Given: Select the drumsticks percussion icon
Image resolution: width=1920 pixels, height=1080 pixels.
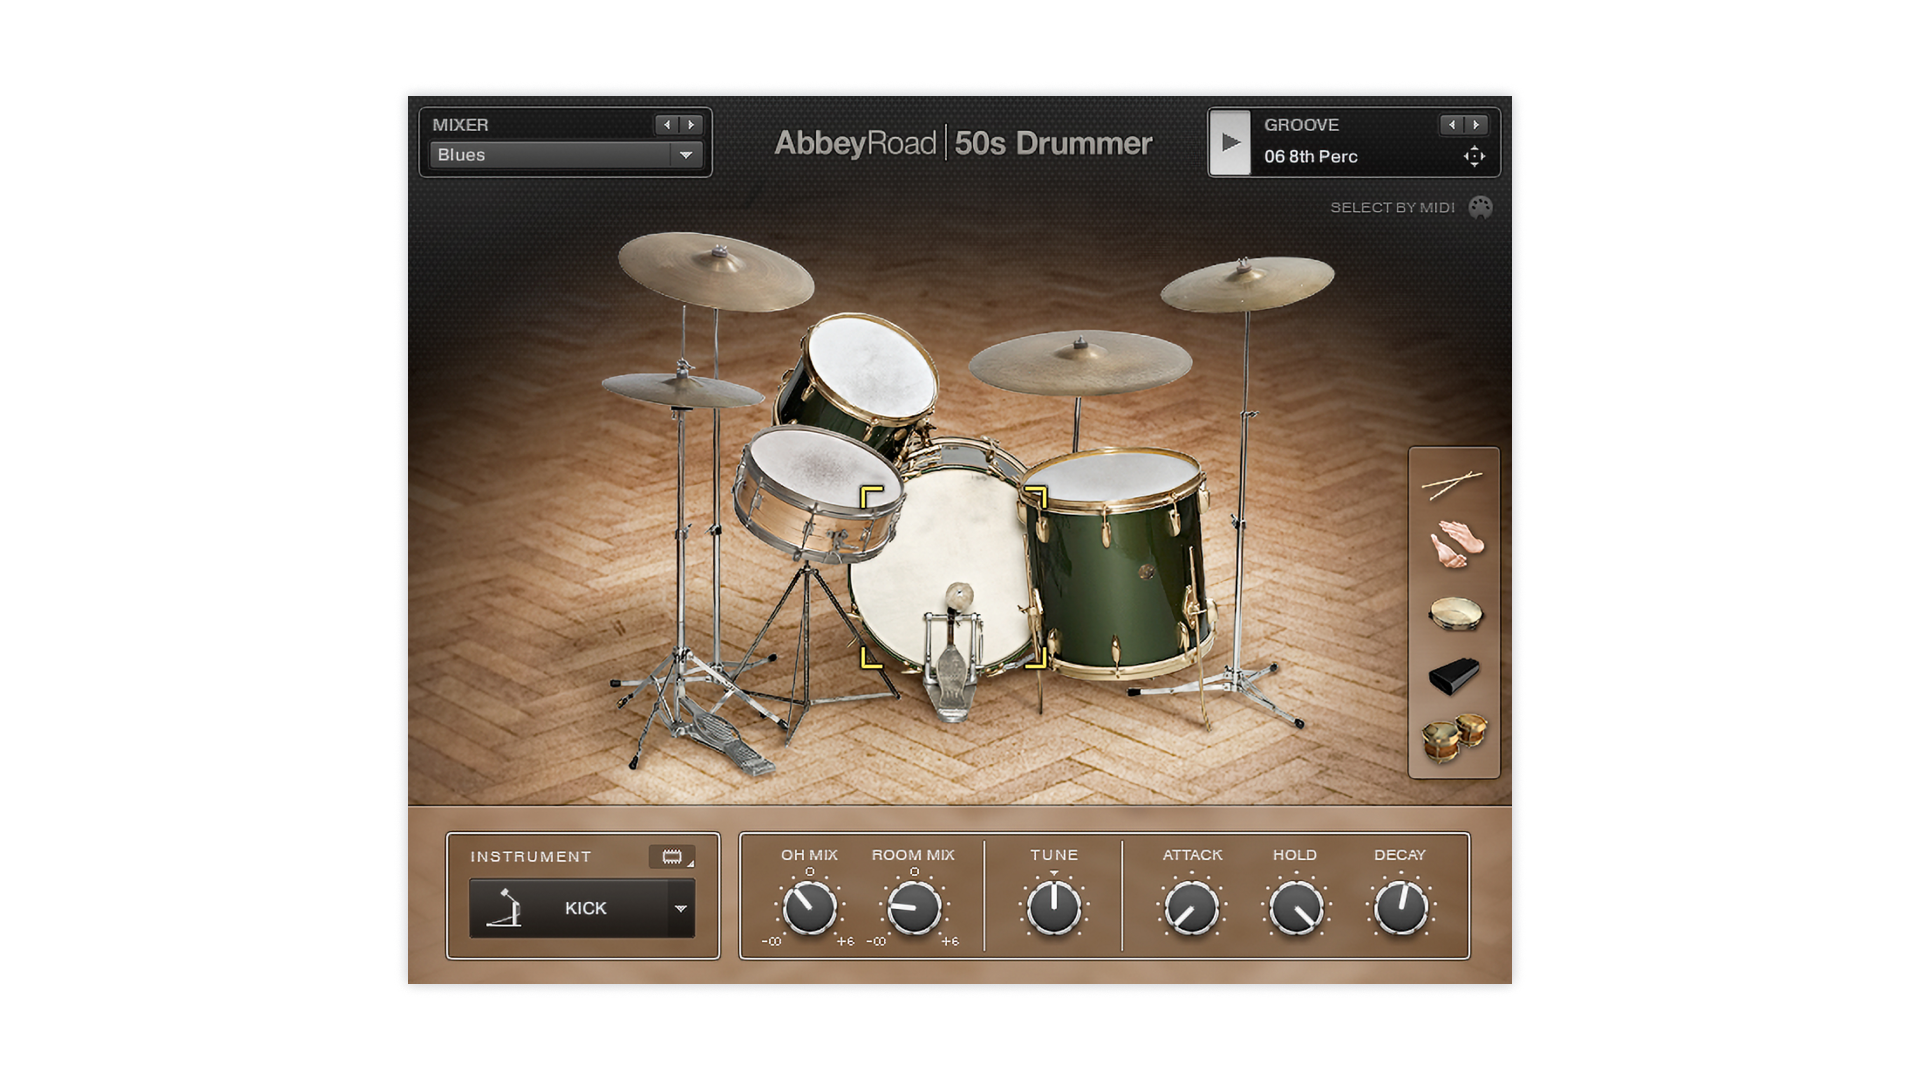Looking at the screenshot, I should [x=1452, y=484].
